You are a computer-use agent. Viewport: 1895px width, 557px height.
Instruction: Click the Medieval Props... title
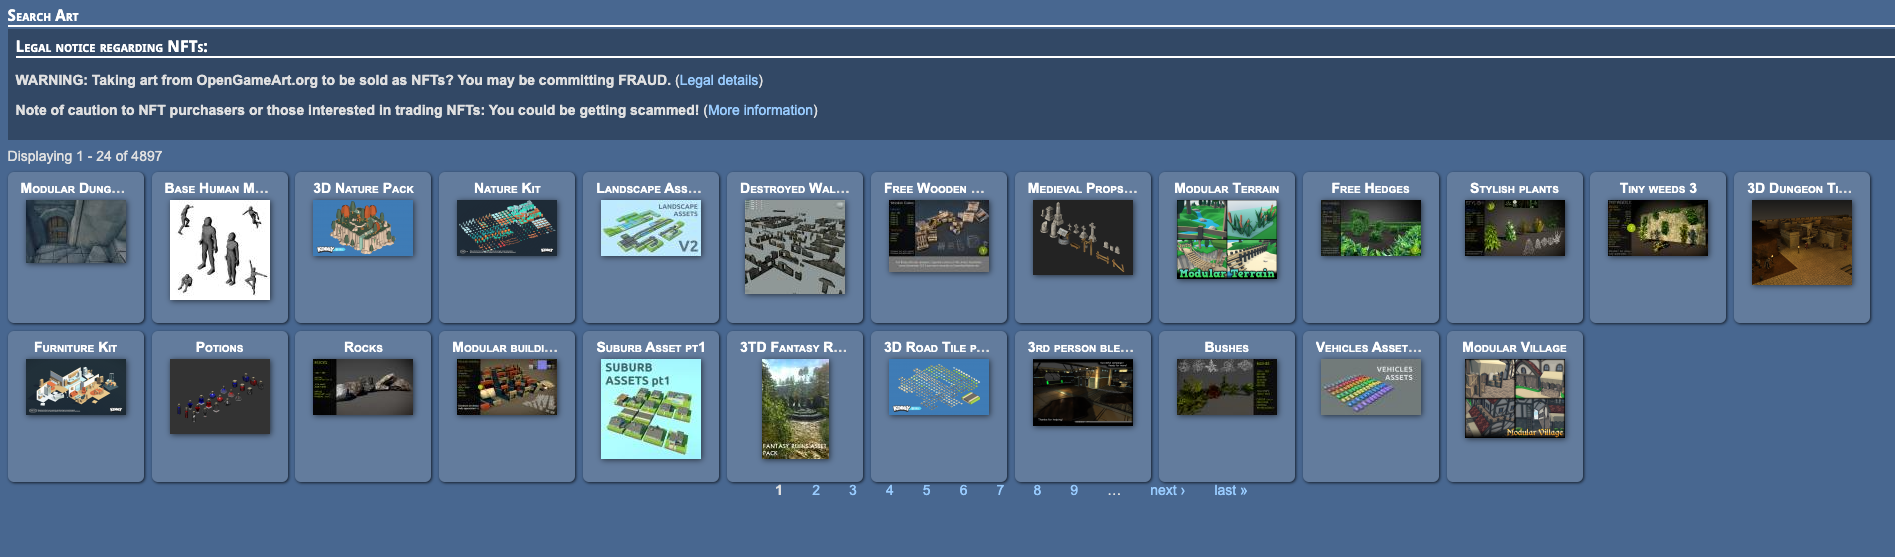point(1083,188)
